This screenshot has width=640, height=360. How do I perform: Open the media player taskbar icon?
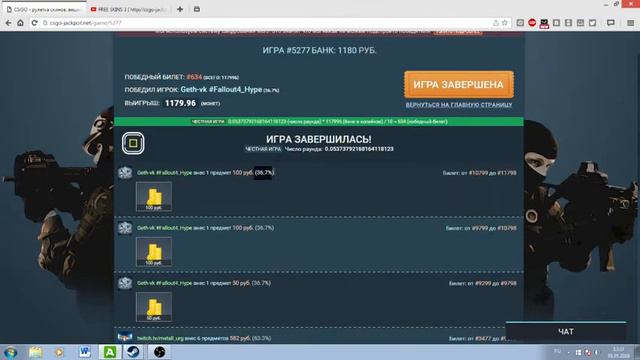pyautogui.click(x=59, y=352)
